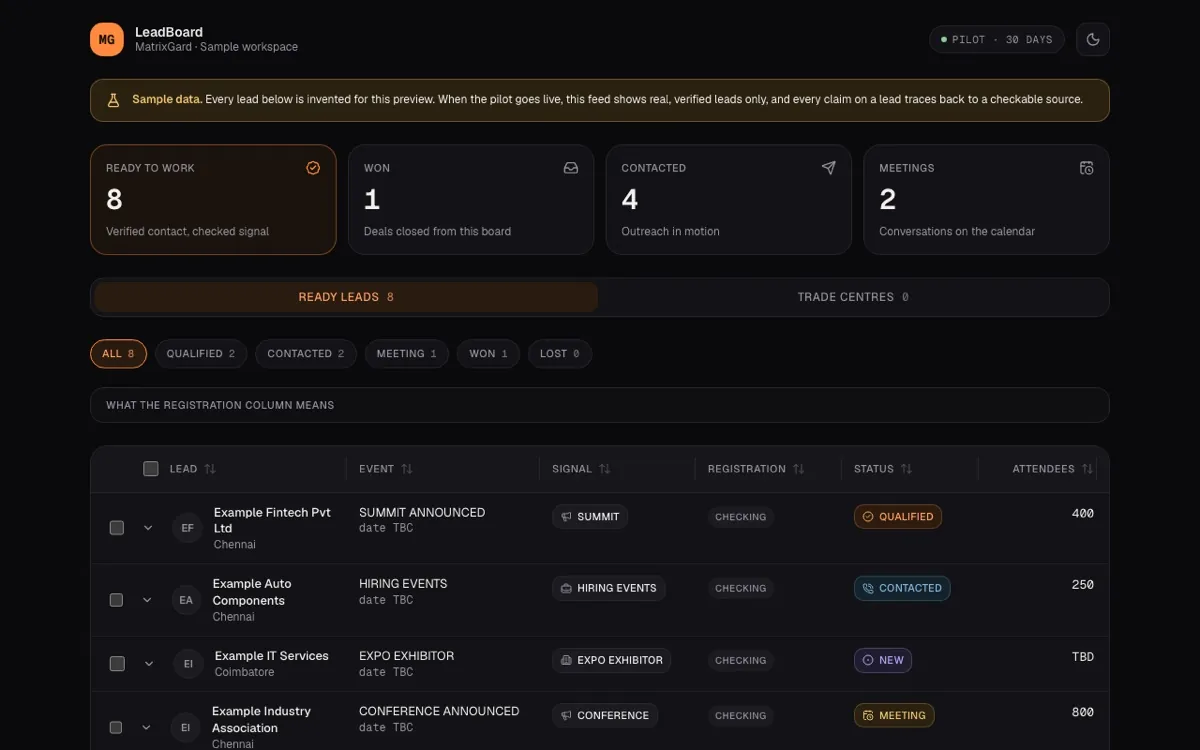Click the HIRING EVENTS signal badge
1200x750 pixels.
(x=608, y=588)
